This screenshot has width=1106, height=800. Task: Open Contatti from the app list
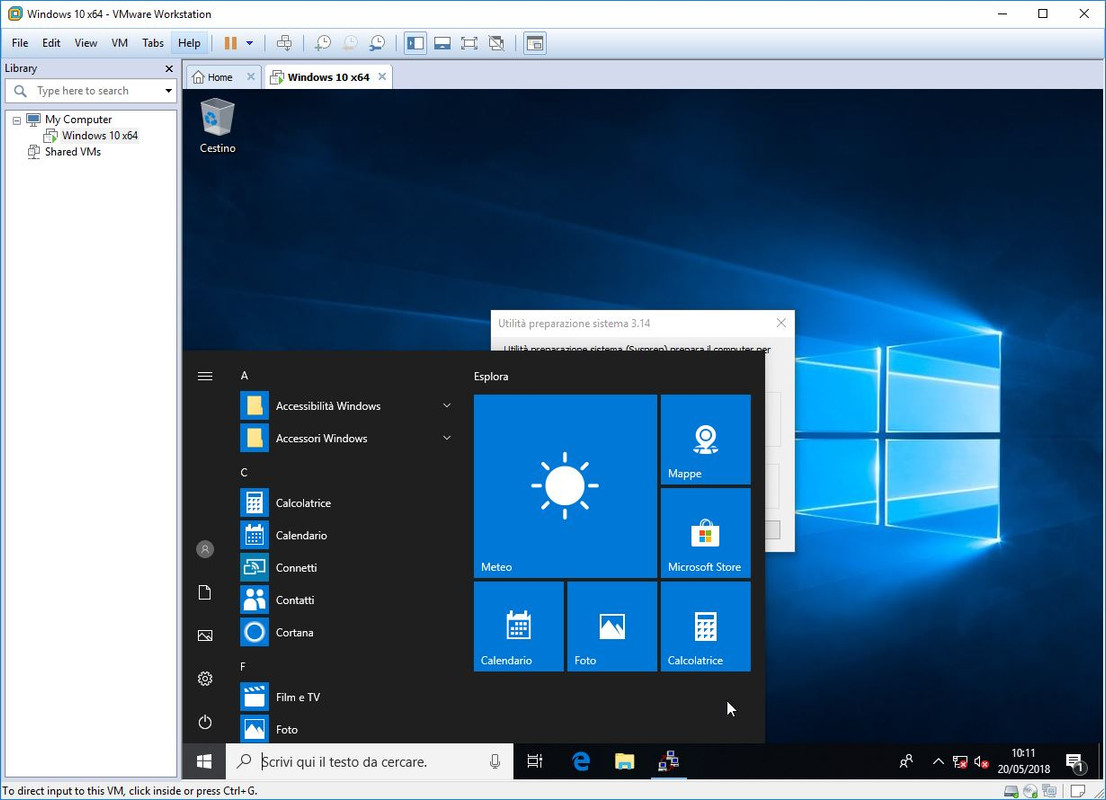coord(347,600)
